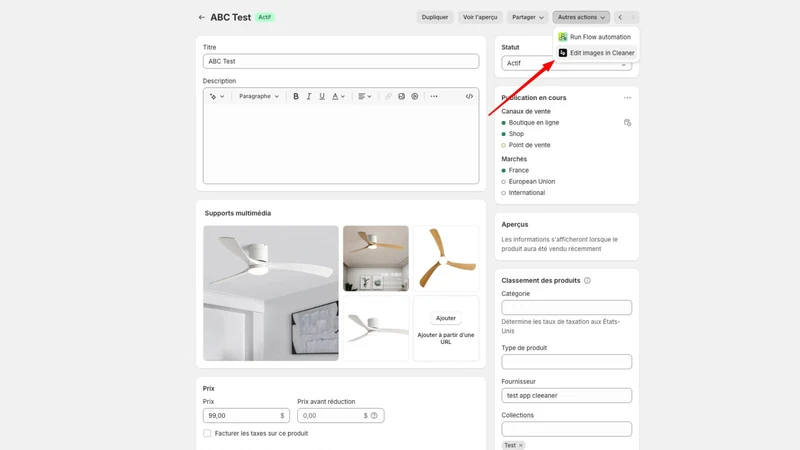Click the Collections search field
Viewport: 800px width, 450px height.
click(566, 429)
